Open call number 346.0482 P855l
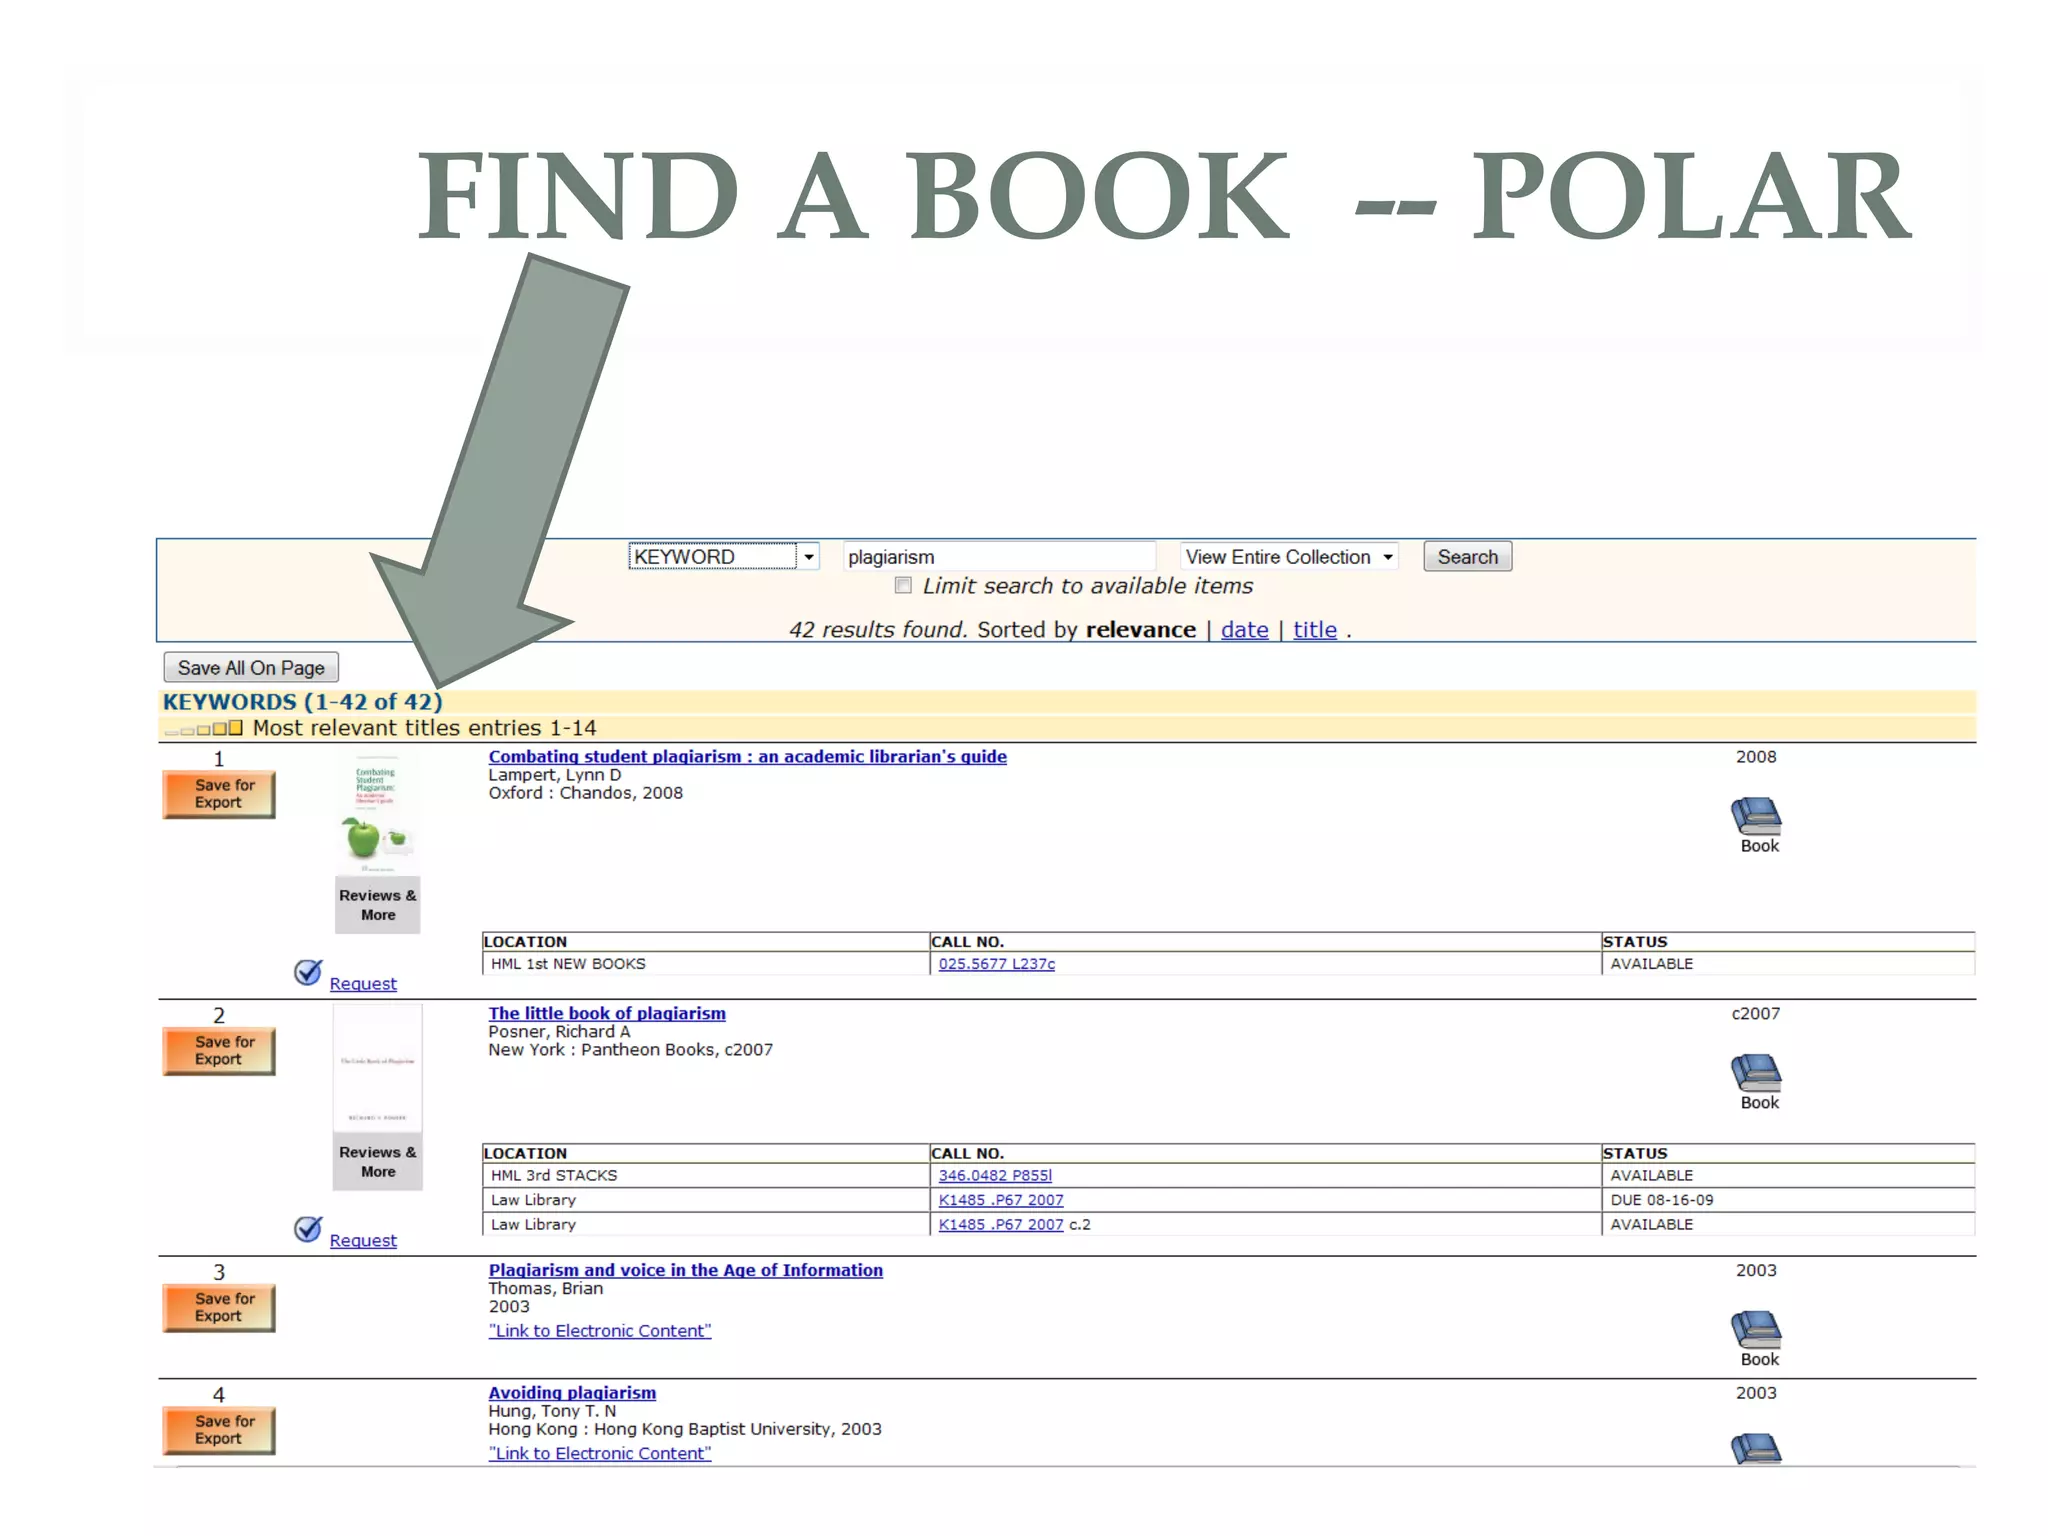The image size is (2048, 1536). click(995, 1176)
